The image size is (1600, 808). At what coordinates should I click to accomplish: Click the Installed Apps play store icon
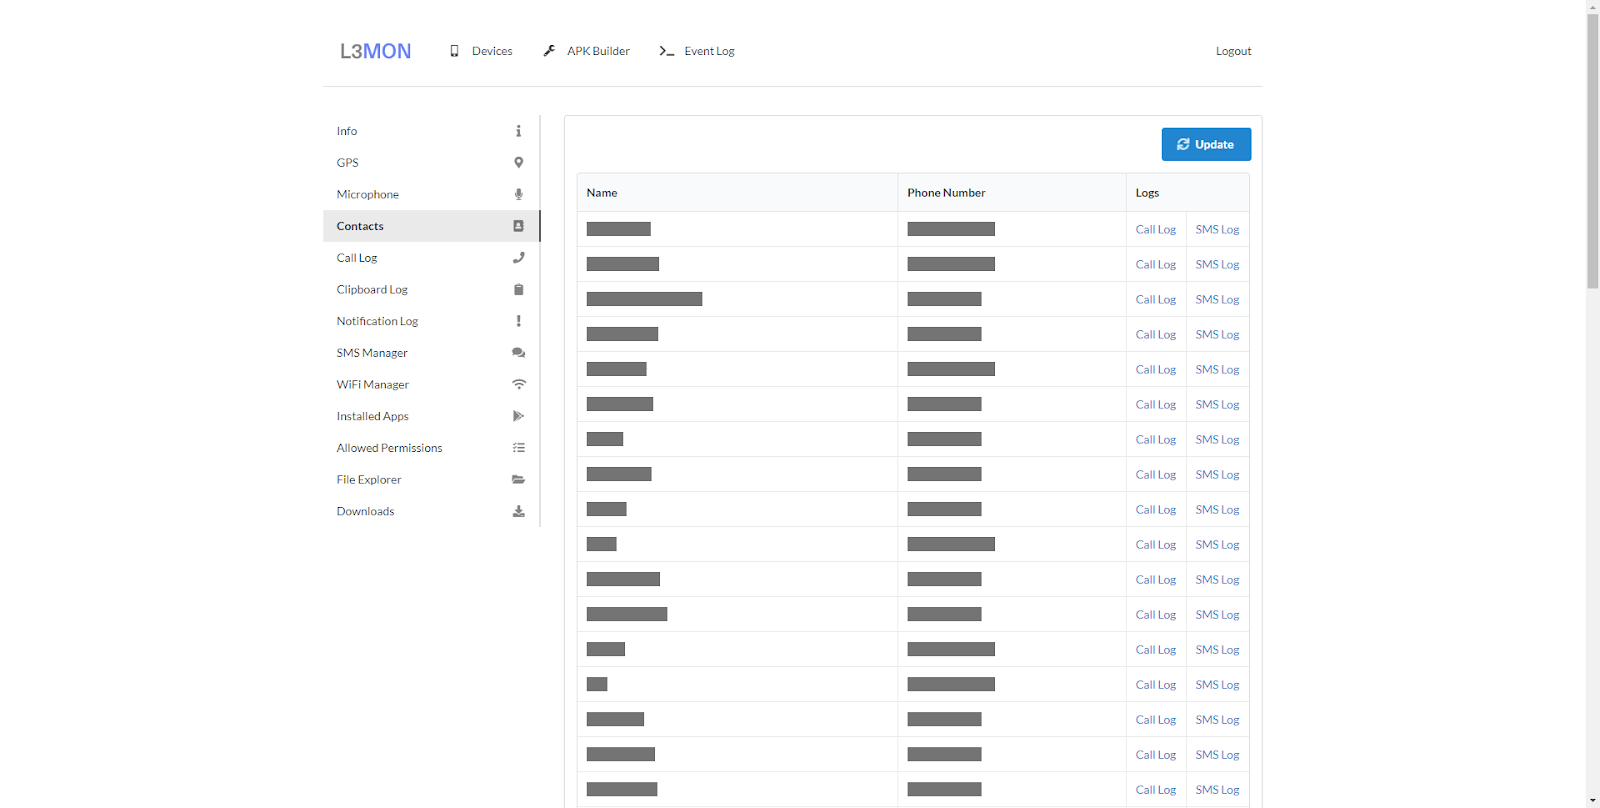518,416
